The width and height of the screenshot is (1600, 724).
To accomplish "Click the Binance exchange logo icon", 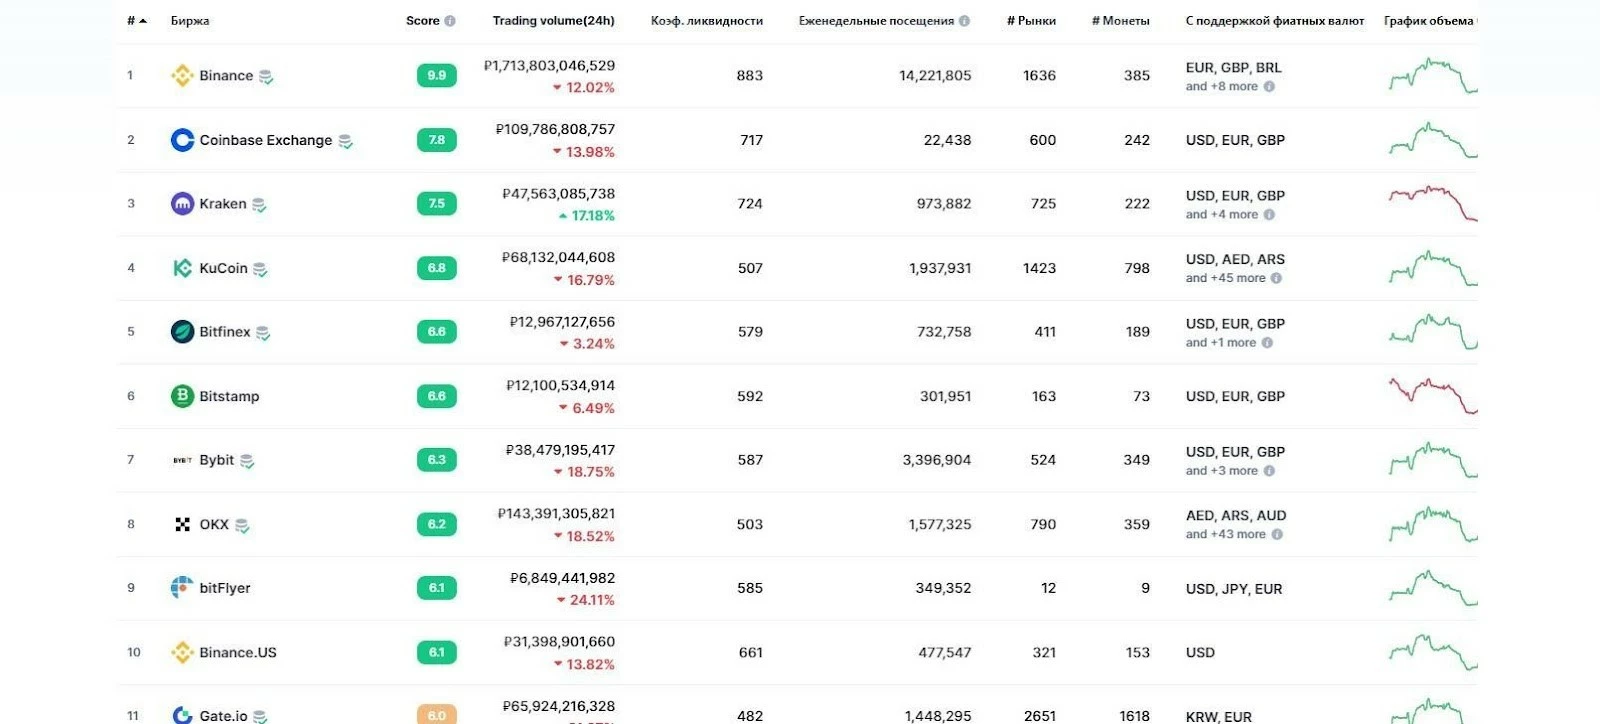I will point(182,75).
